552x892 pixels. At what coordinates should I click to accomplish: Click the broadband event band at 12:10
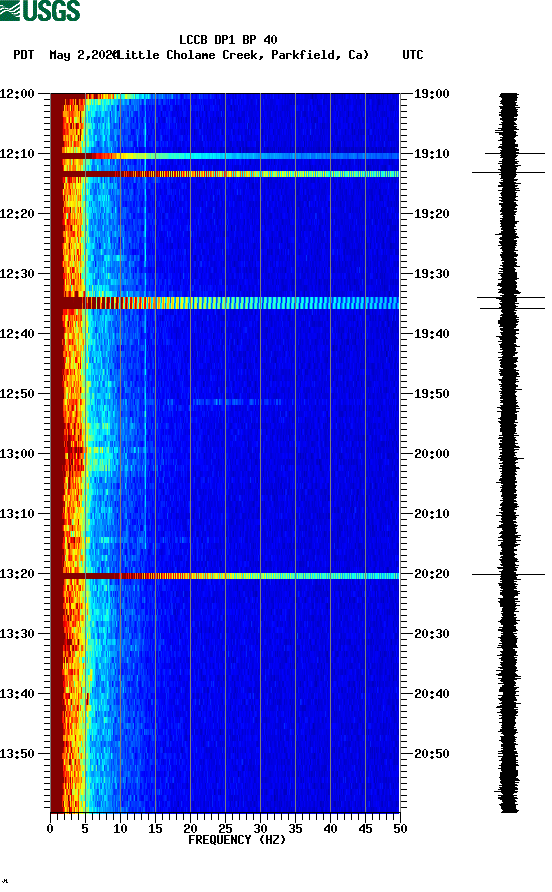tap(225, 156)
